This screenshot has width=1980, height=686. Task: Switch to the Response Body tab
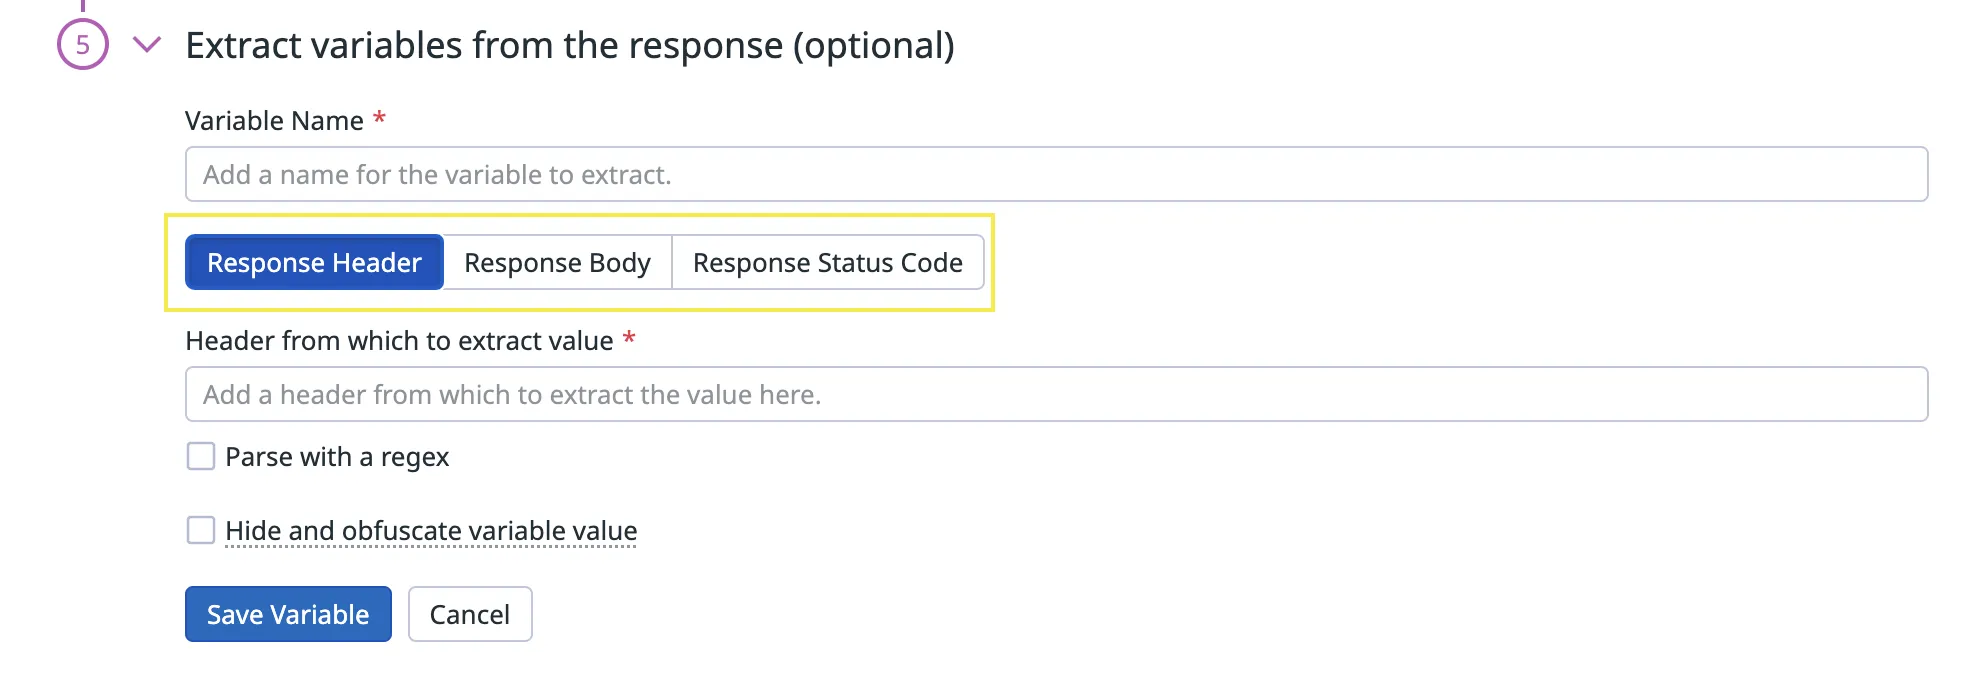click(x=557, y=263)
